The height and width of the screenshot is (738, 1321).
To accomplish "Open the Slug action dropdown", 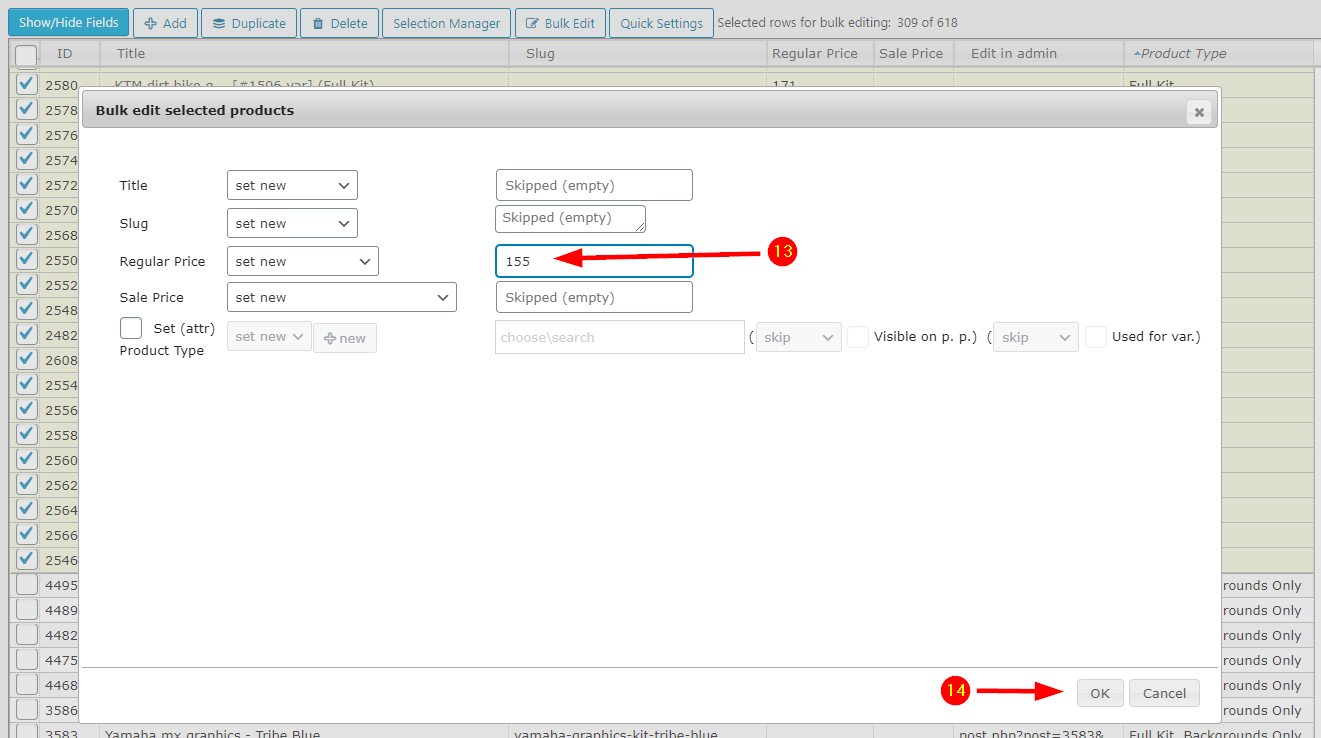I will pyautogui.click(x=292, y=223).
